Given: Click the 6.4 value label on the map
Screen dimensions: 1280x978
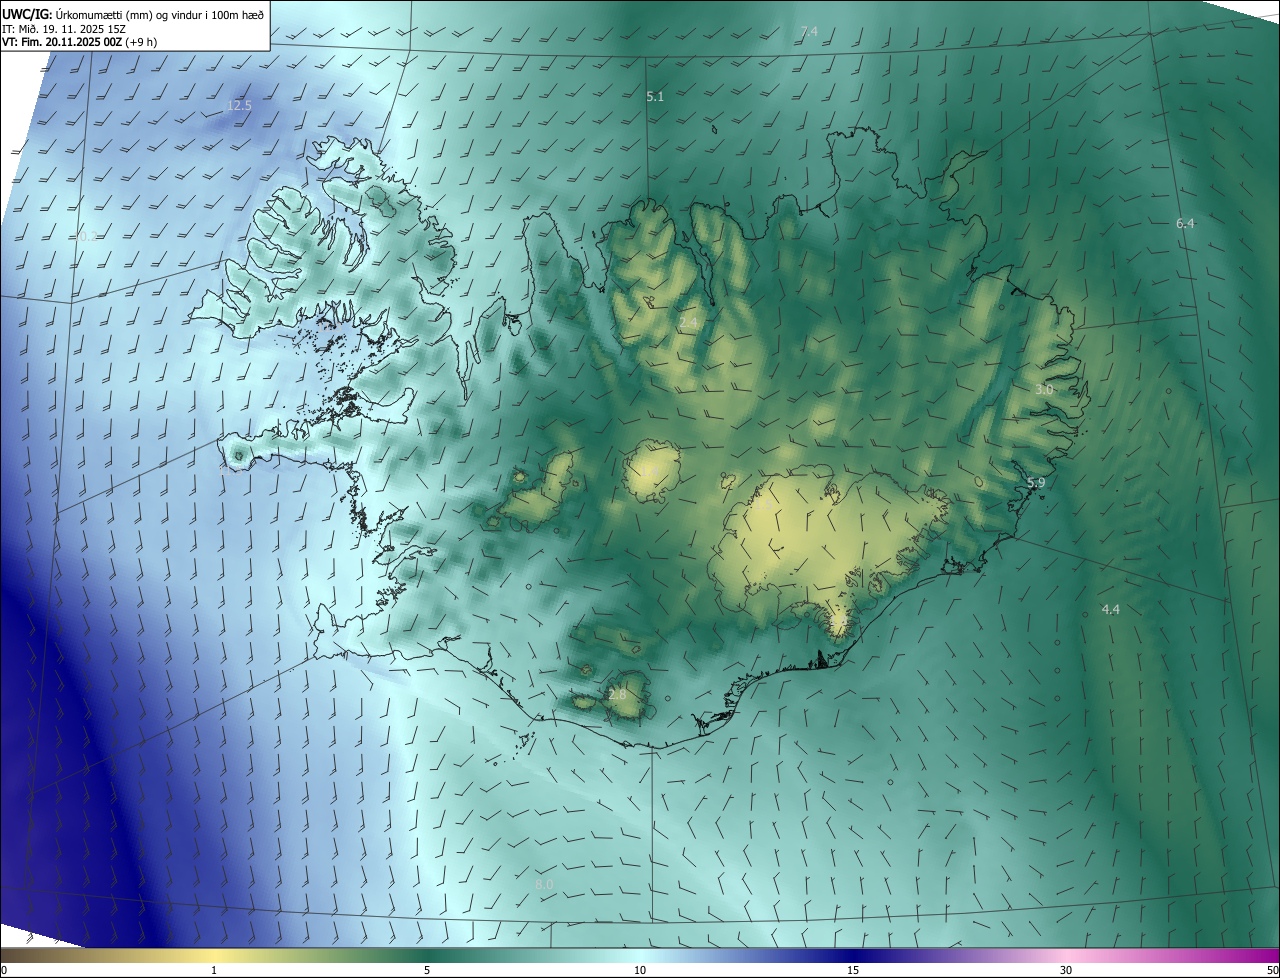Looking at the screenshot, I should [x=1185, y=223].
